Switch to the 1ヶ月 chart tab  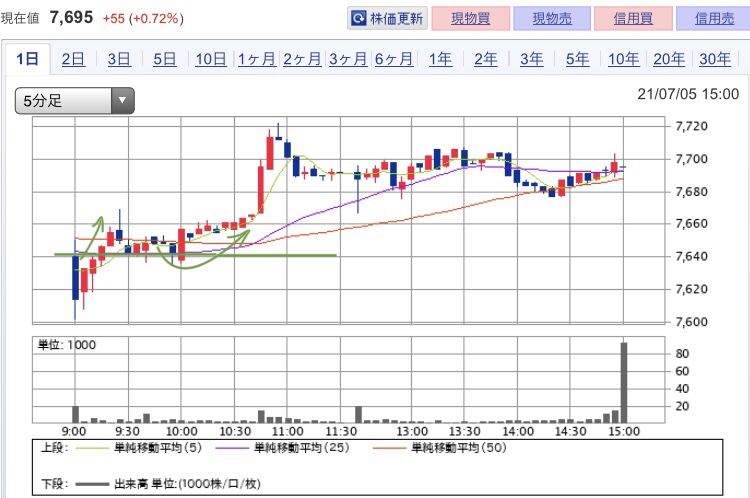pyautogui.click(x=257, y=59)
